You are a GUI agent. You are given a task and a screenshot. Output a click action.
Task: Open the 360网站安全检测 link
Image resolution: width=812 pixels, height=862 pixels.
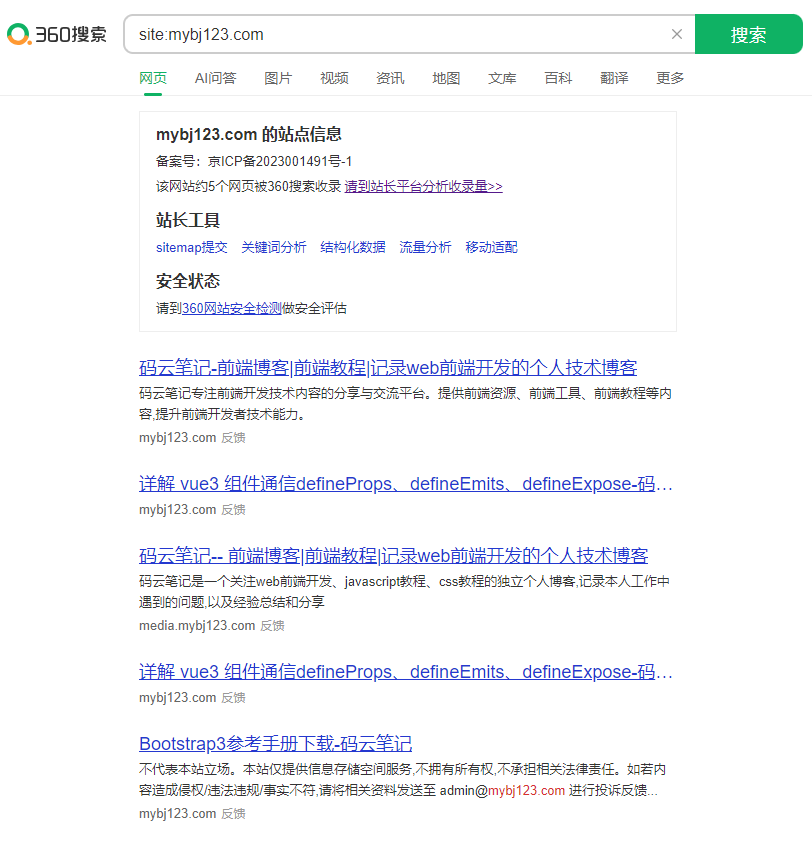231,308
